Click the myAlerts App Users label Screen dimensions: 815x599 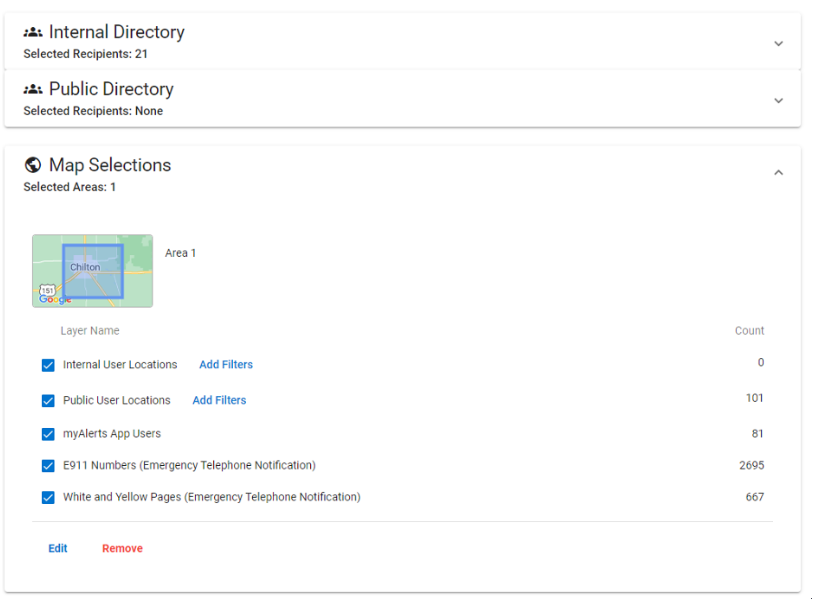tap(112, 434)
